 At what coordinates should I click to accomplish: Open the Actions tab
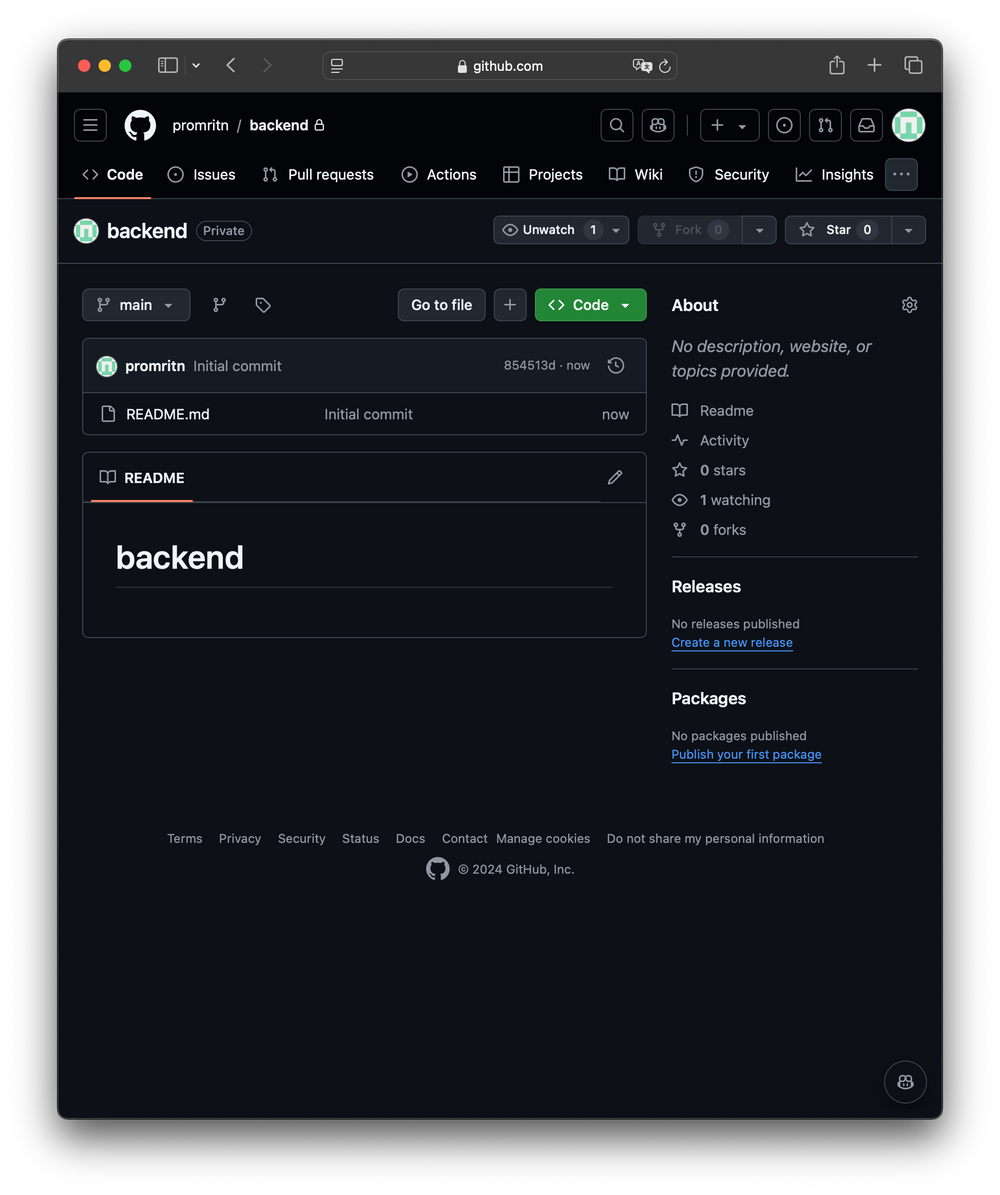[439, 175]
